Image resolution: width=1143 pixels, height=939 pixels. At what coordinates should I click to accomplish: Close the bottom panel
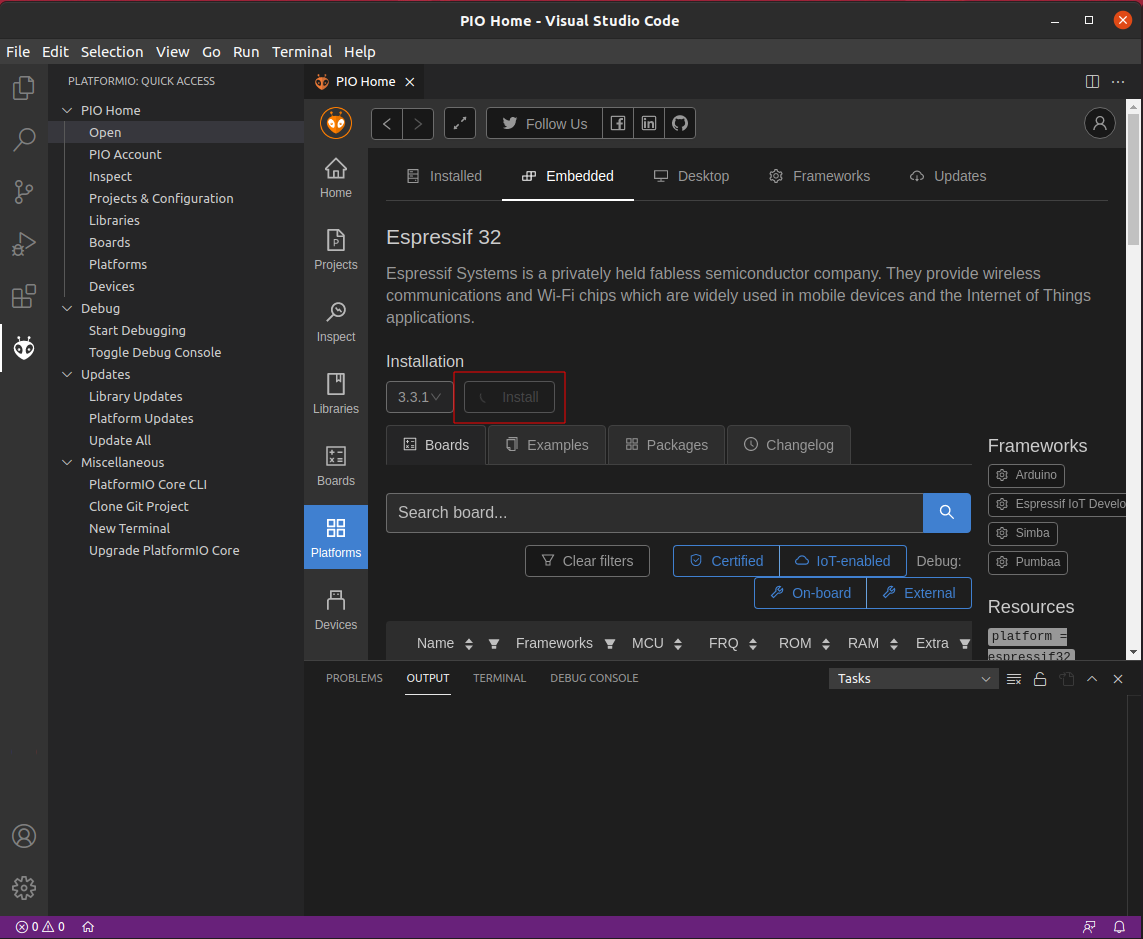pos(1118,679)
